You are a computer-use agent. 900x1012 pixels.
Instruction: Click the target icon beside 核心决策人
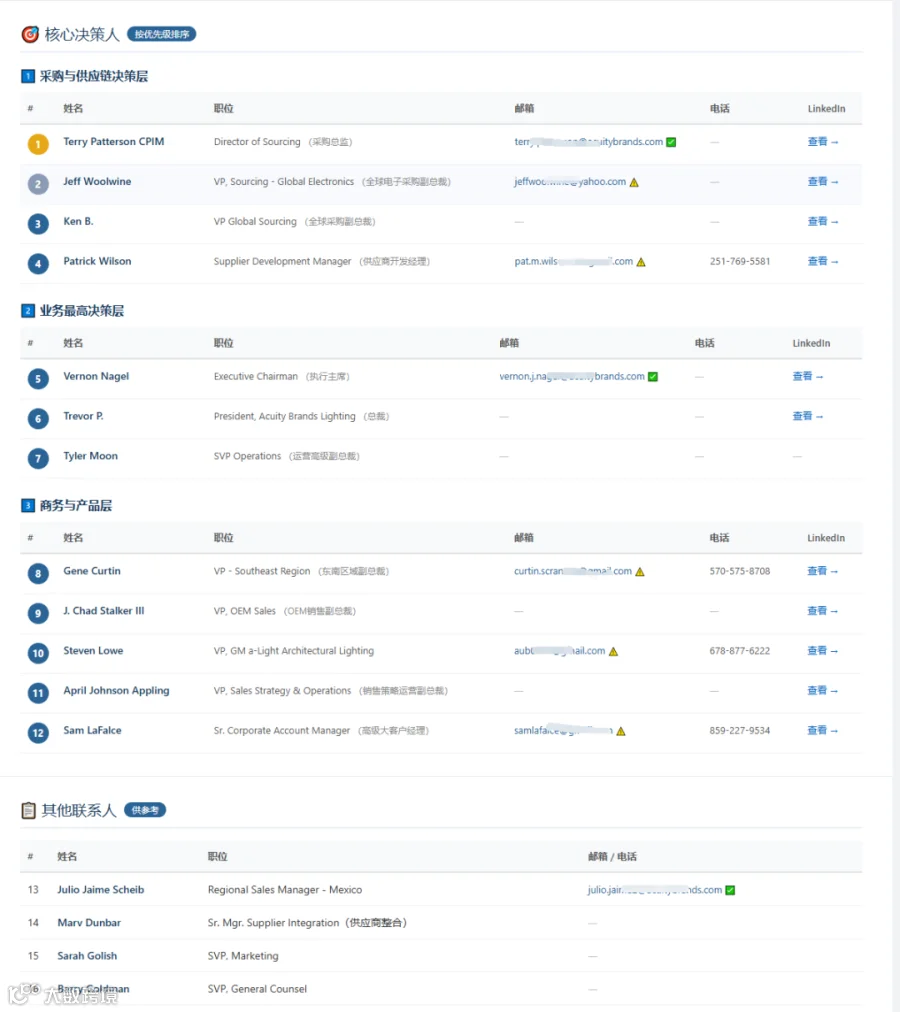pyautogui.click(x=30, y=34)
